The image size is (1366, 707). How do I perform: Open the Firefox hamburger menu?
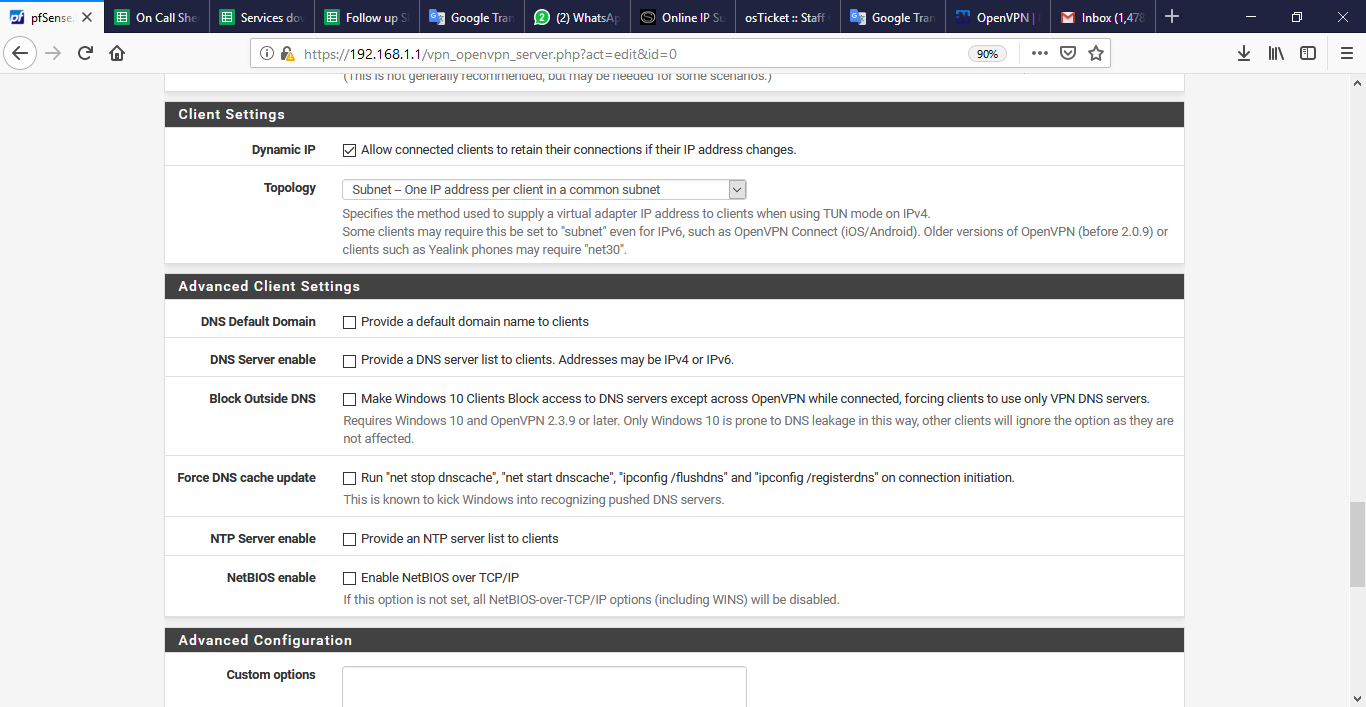point(1346,53)
